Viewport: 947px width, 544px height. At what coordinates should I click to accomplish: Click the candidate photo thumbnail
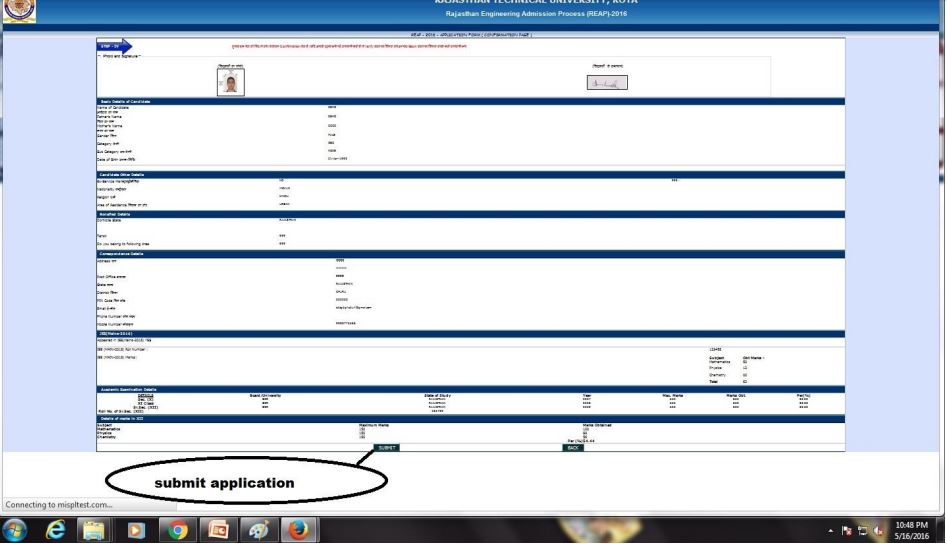point(230,84)
